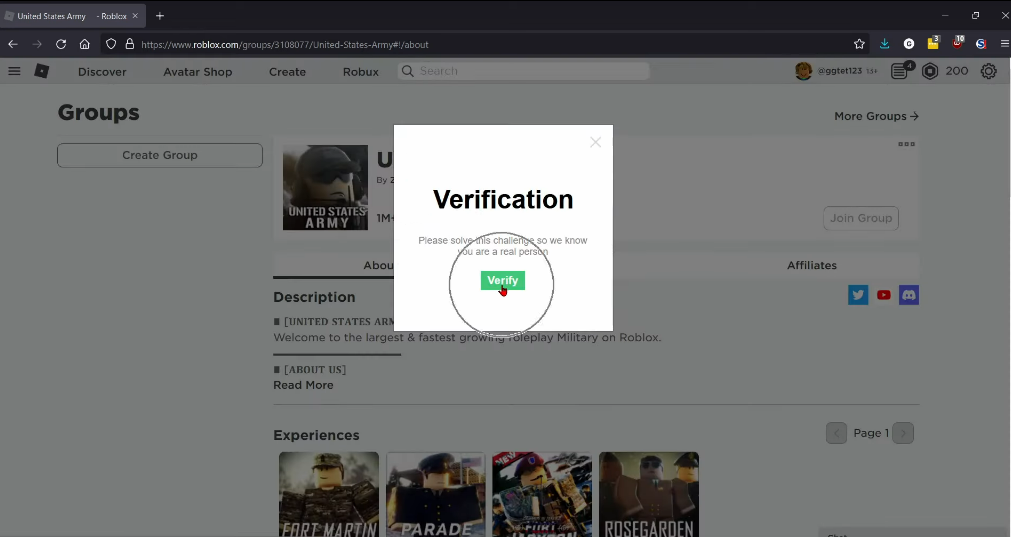This screenshot has height=537, width=1011.
Task: Click the Roblox search field
Action: click(523, 71)
